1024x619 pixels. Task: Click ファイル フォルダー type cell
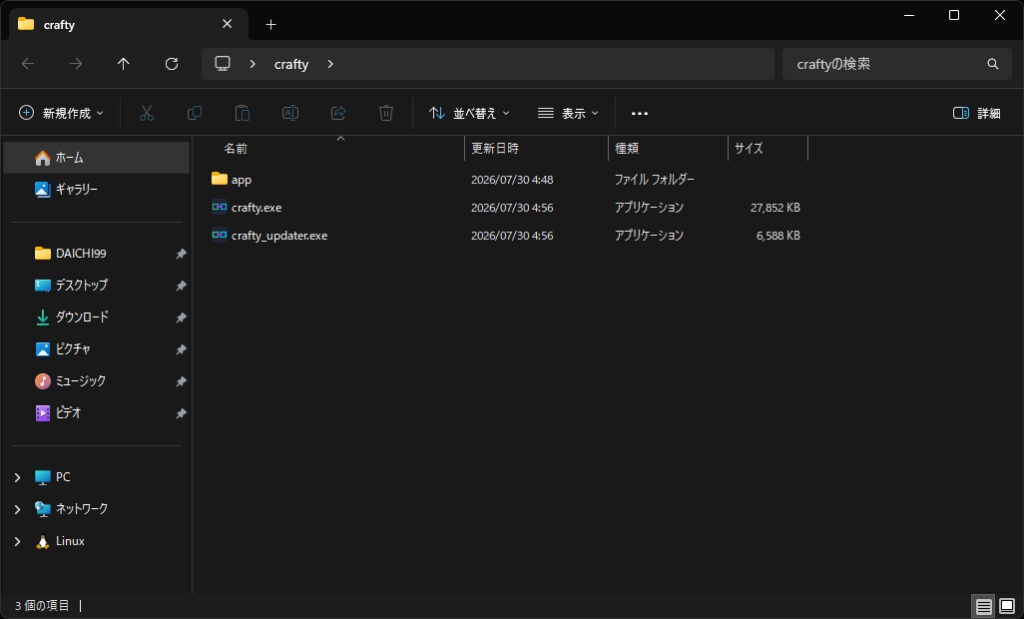[x=654, y=180]
